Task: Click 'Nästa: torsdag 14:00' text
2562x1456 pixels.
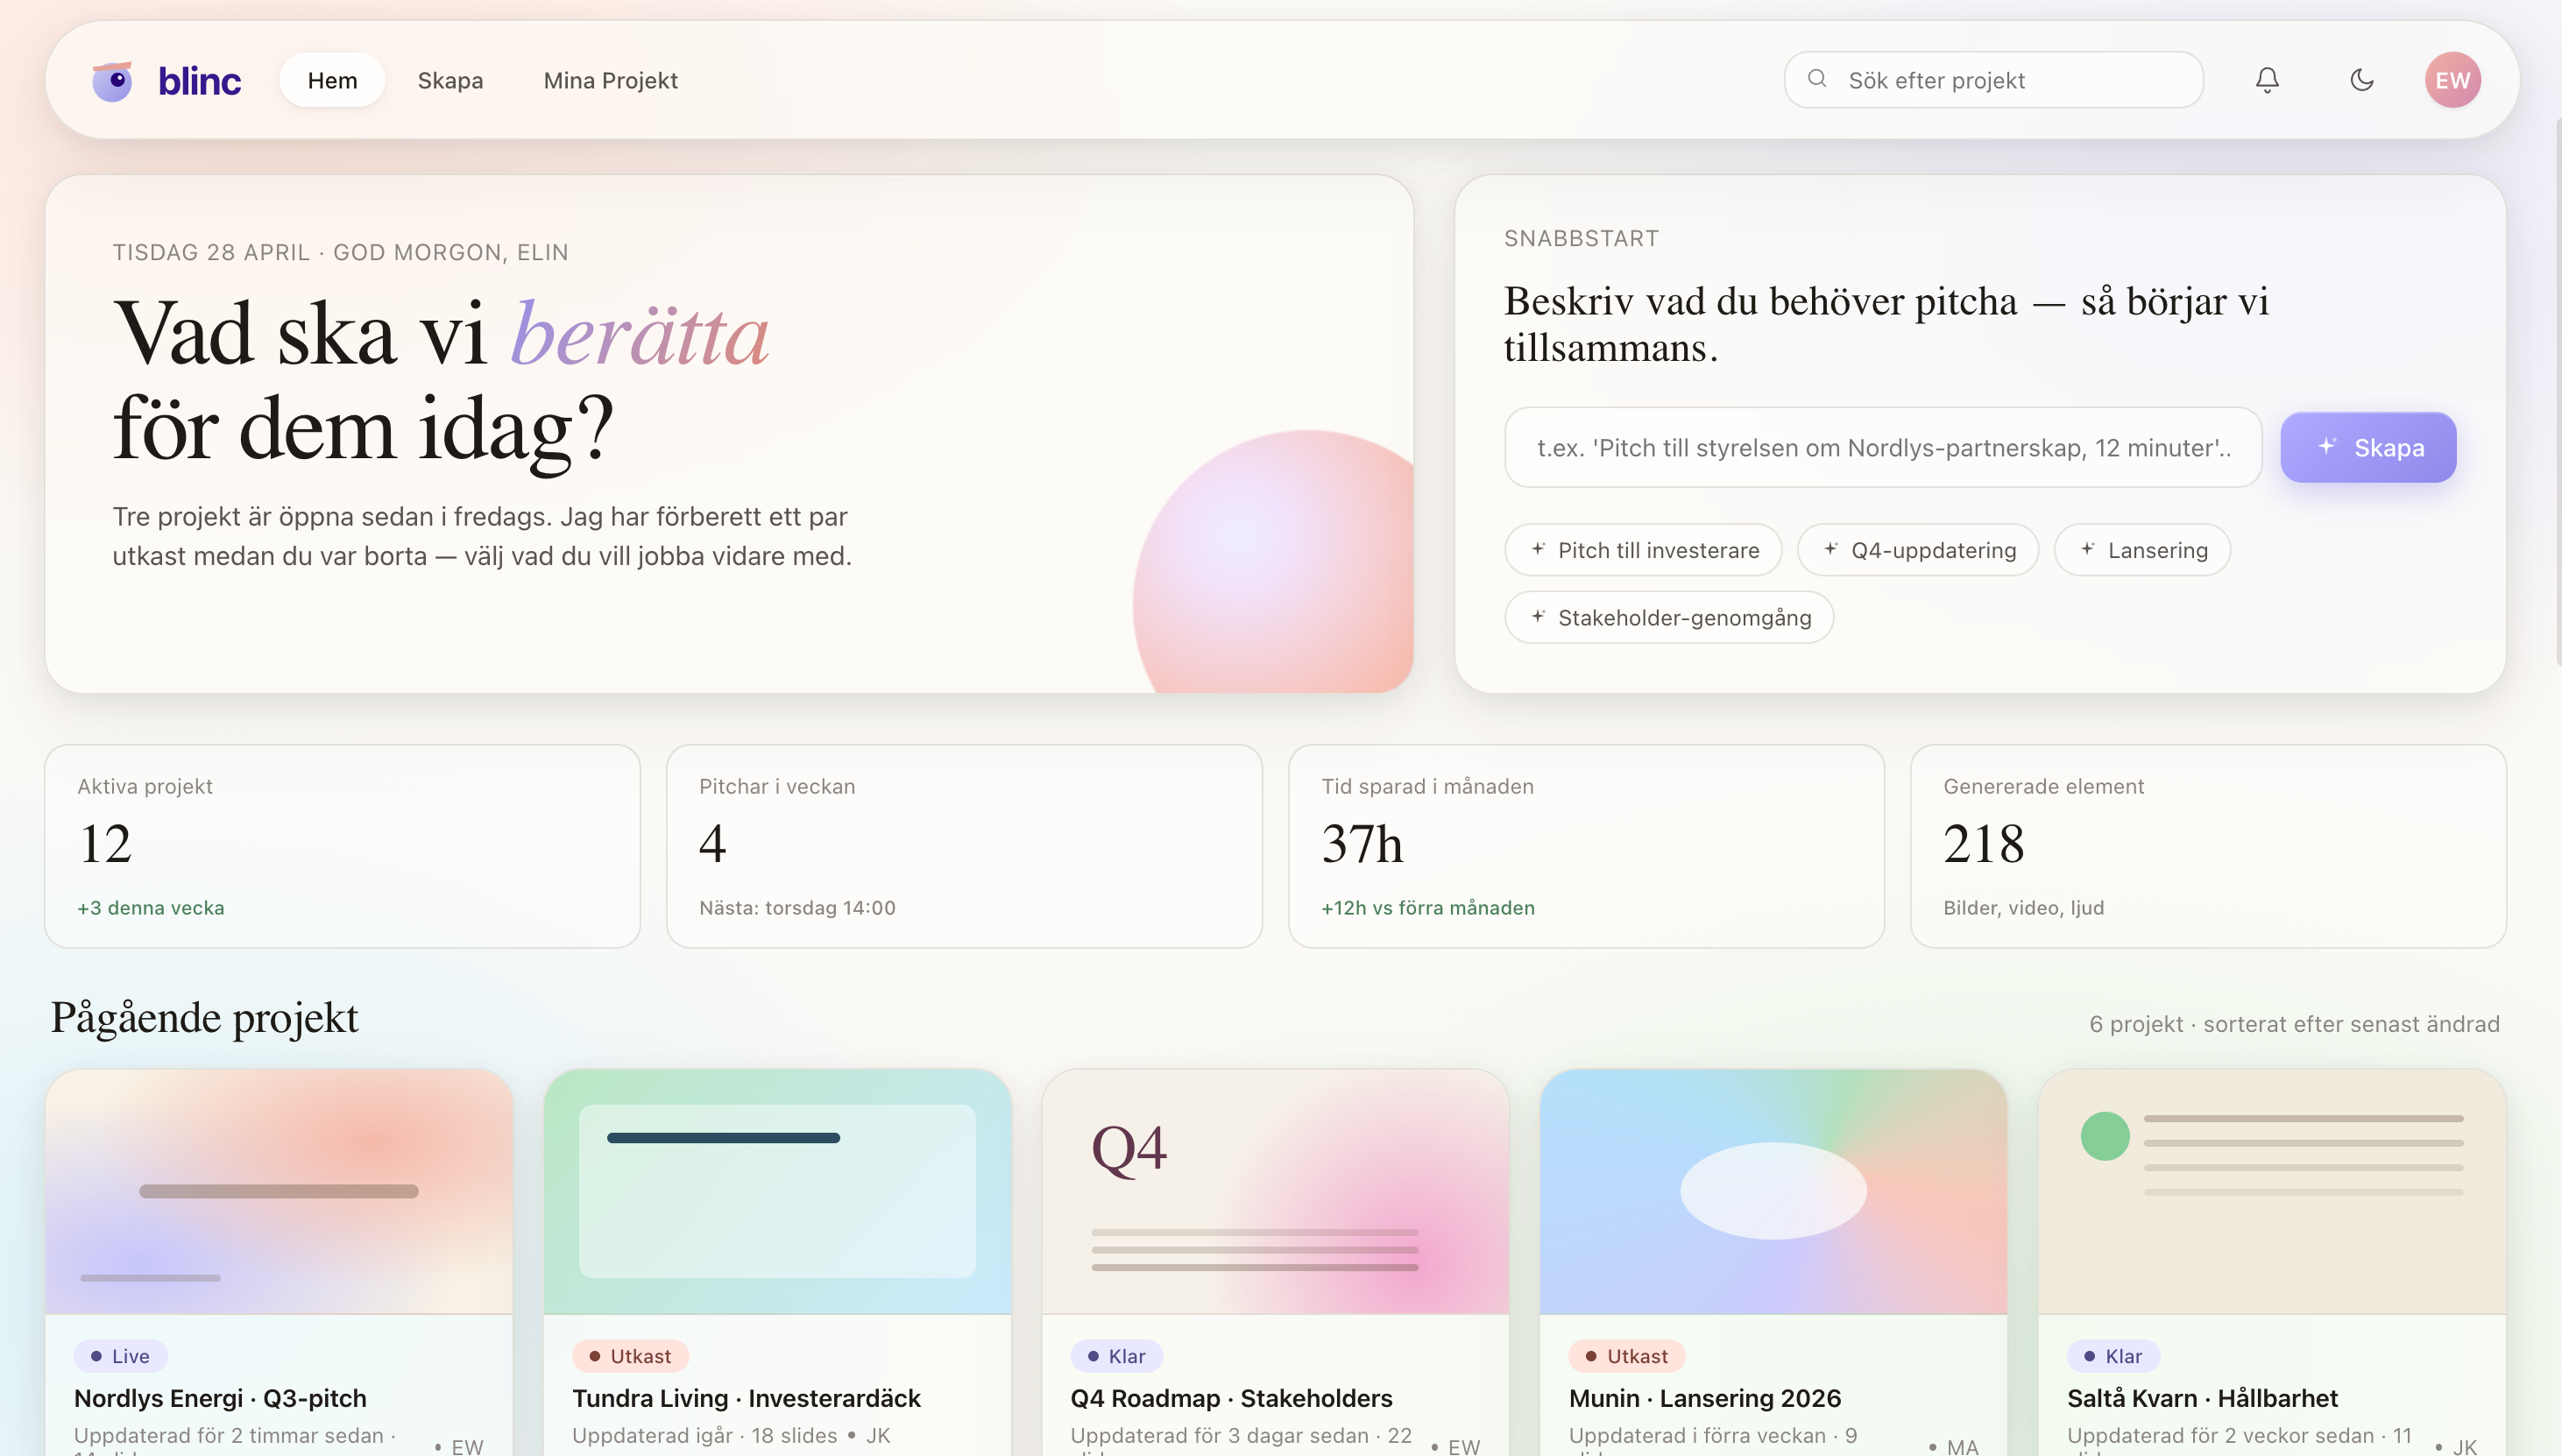Action: 797,908
